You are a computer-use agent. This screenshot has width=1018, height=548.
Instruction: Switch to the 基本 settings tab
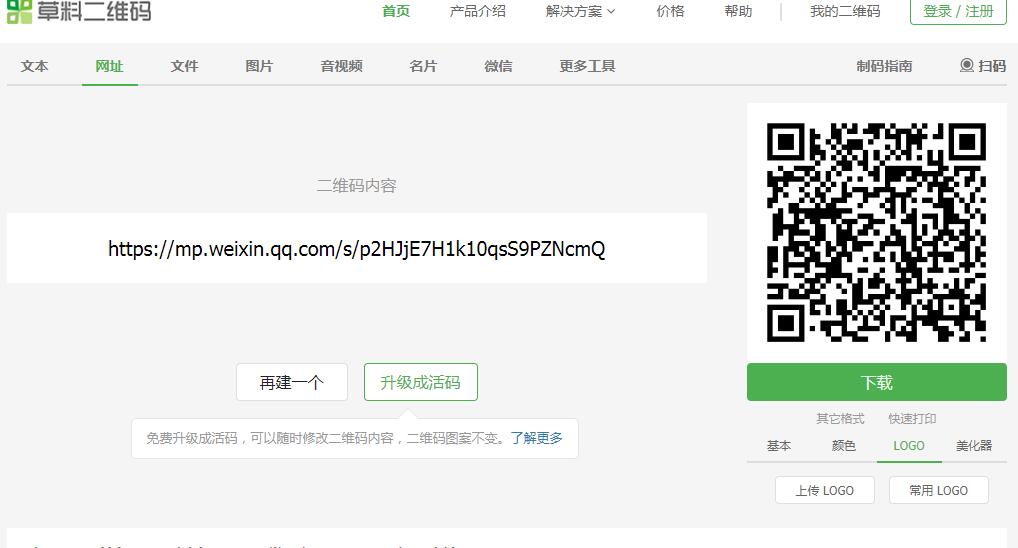click(x=779, y=445)
